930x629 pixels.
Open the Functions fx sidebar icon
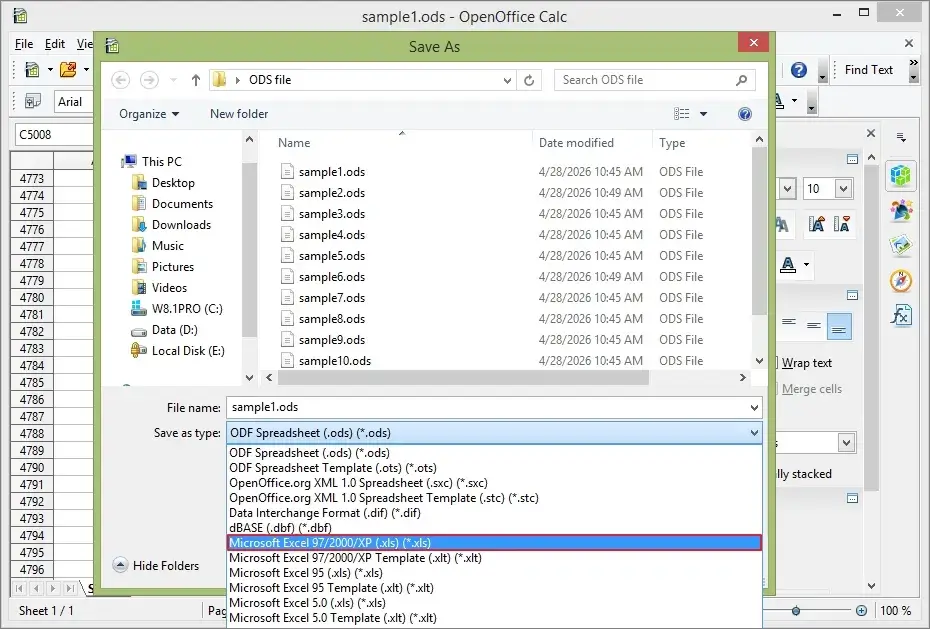(900, 315)
